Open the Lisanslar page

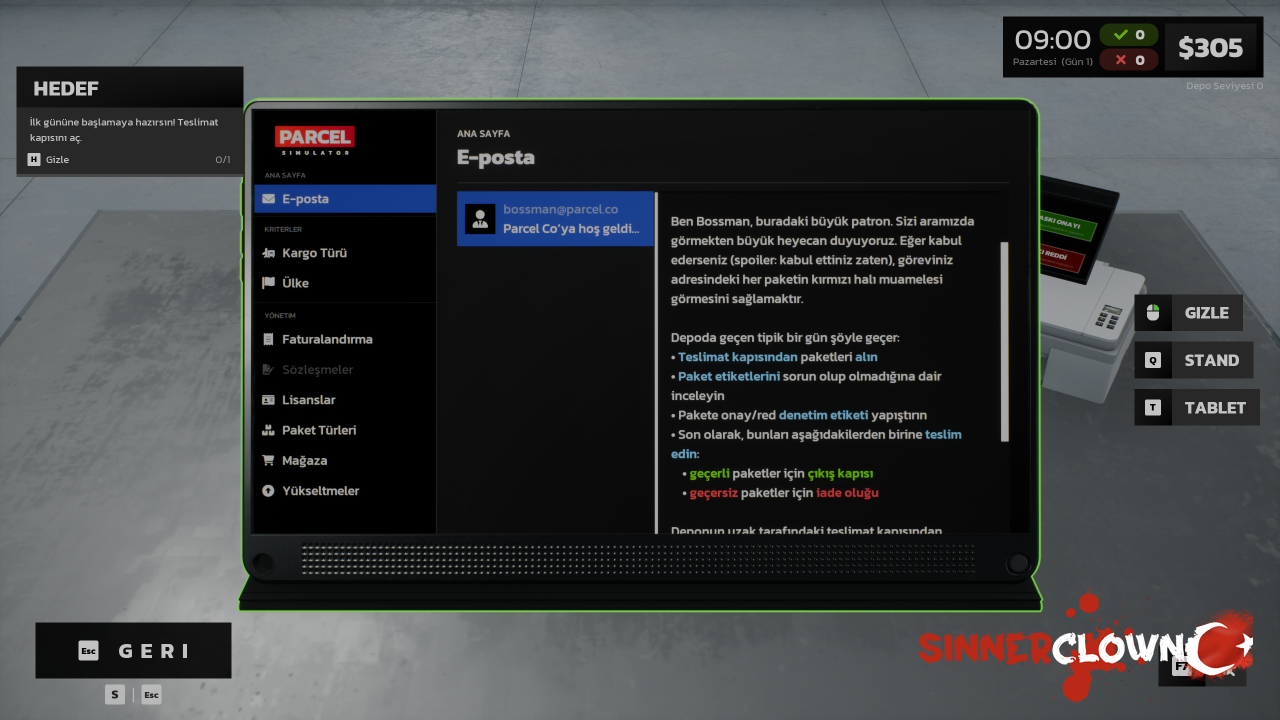point(345,400)
